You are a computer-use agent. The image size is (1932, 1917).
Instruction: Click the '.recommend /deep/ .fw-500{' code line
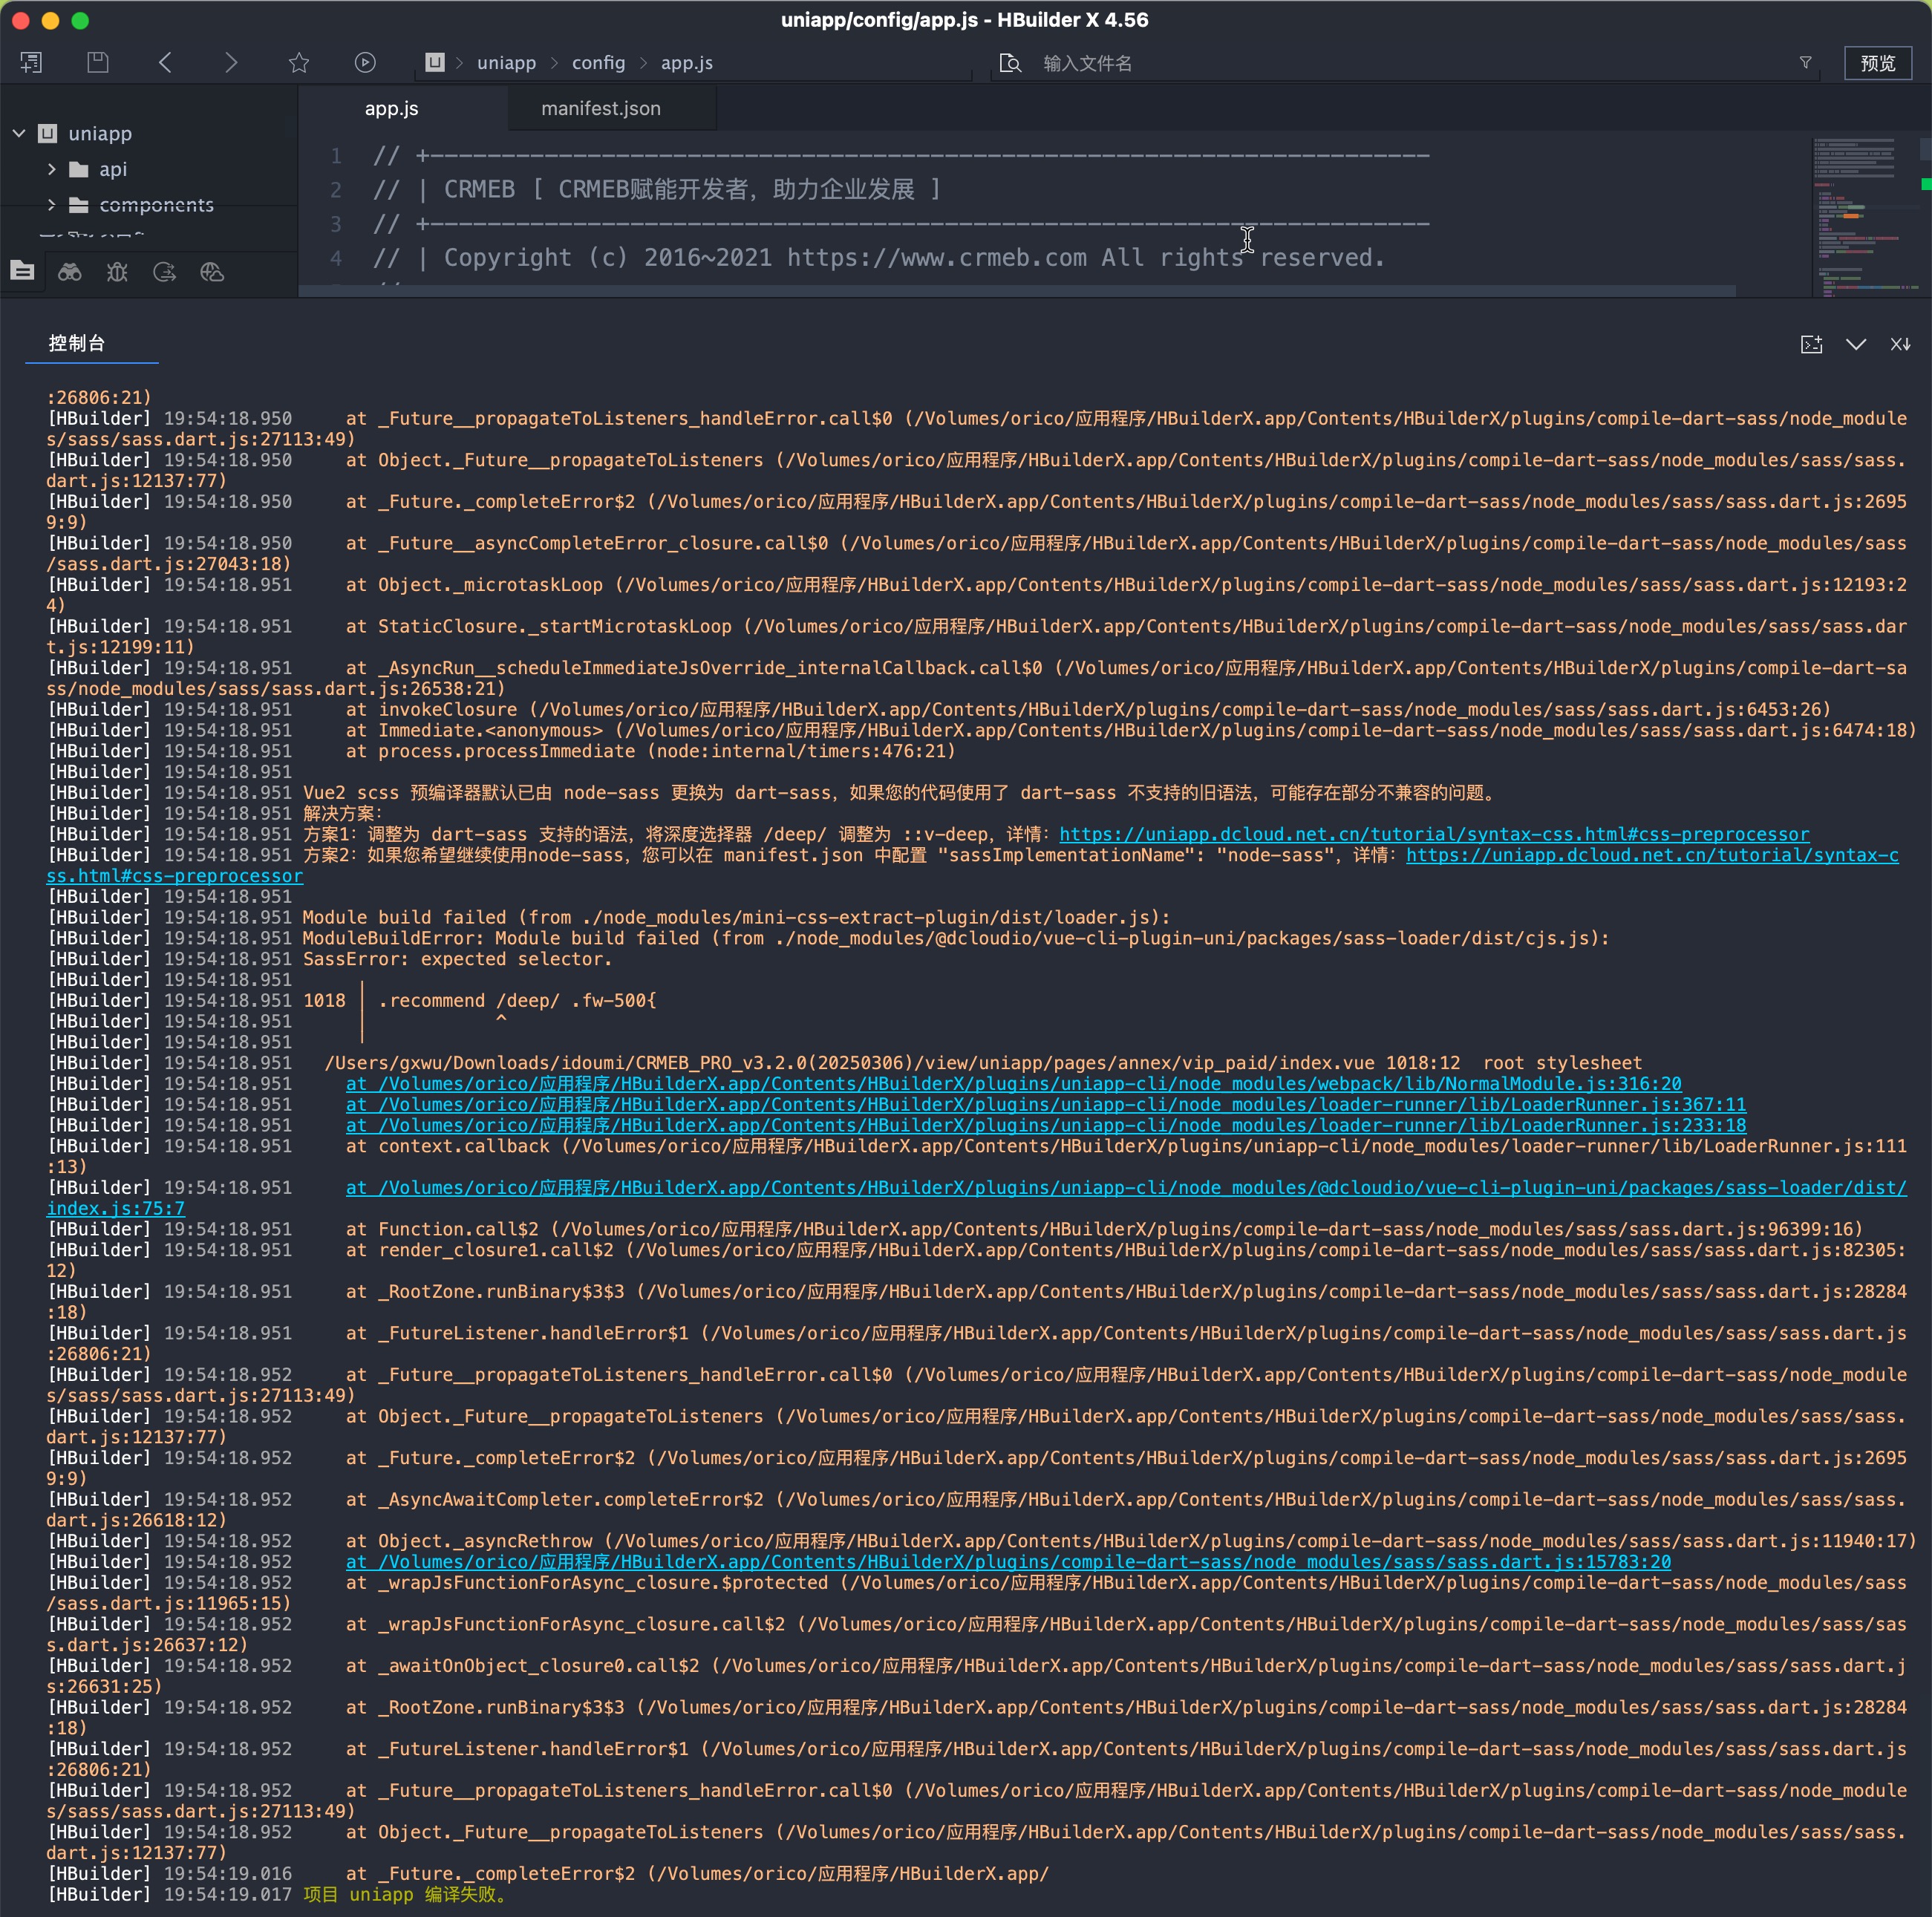coord(517,1000)
